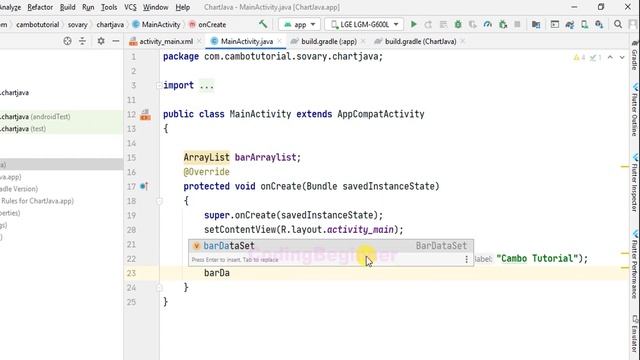Open the Refactor menu
640x360 pixels.
40,7
